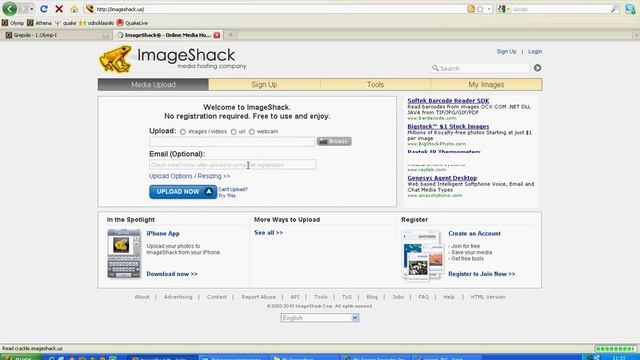Open the Olymp bookmark
This screenshot has width=640, height=360.
[13, 23]
